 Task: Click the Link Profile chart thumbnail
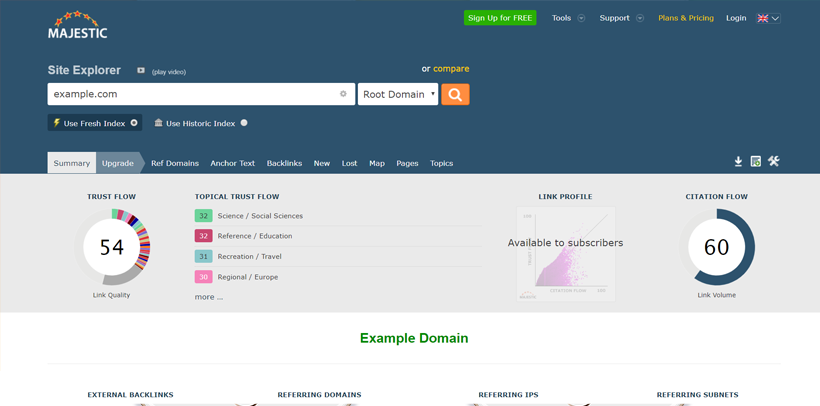pyautogui.click(x=565, y=254)
